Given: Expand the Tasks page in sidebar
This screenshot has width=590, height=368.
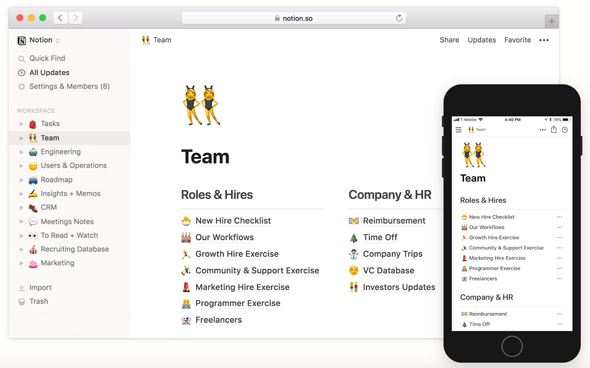Looking at the screenshot, I should tap(21, 124).
